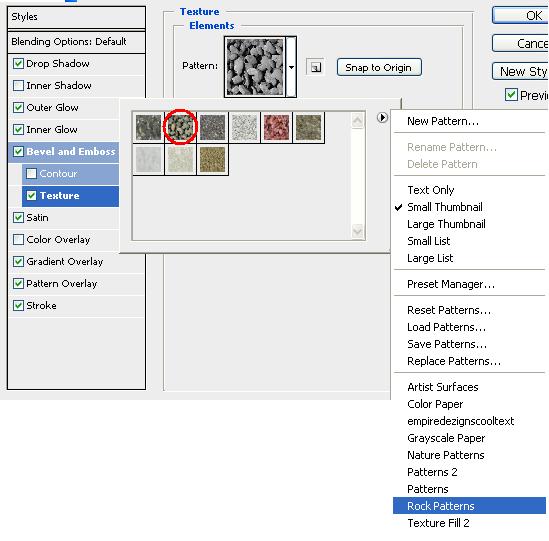Click the current pattern preview swatch
Image resolution: width=549 pixels, height=541 pixels.
coord(255,67)
